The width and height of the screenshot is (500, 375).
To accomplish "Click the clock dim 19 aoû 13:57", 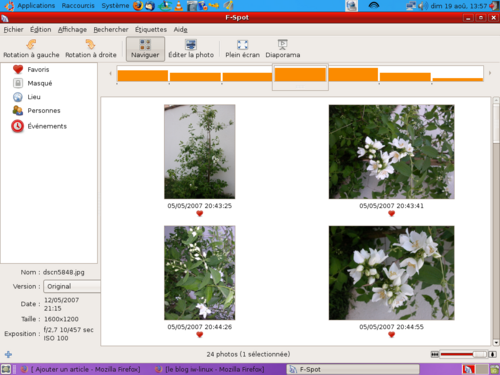I will click(459, 6).
